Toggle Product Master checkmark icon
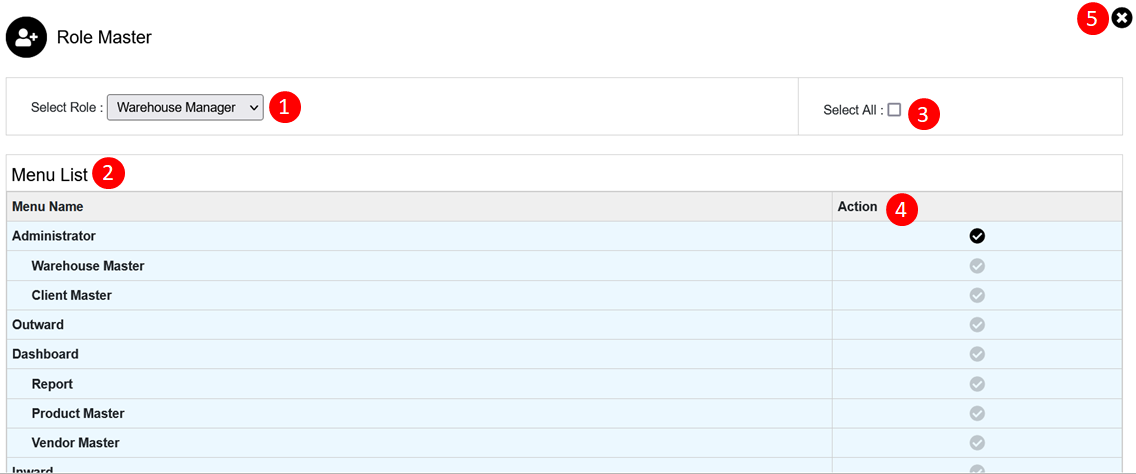 coord(977,413)
